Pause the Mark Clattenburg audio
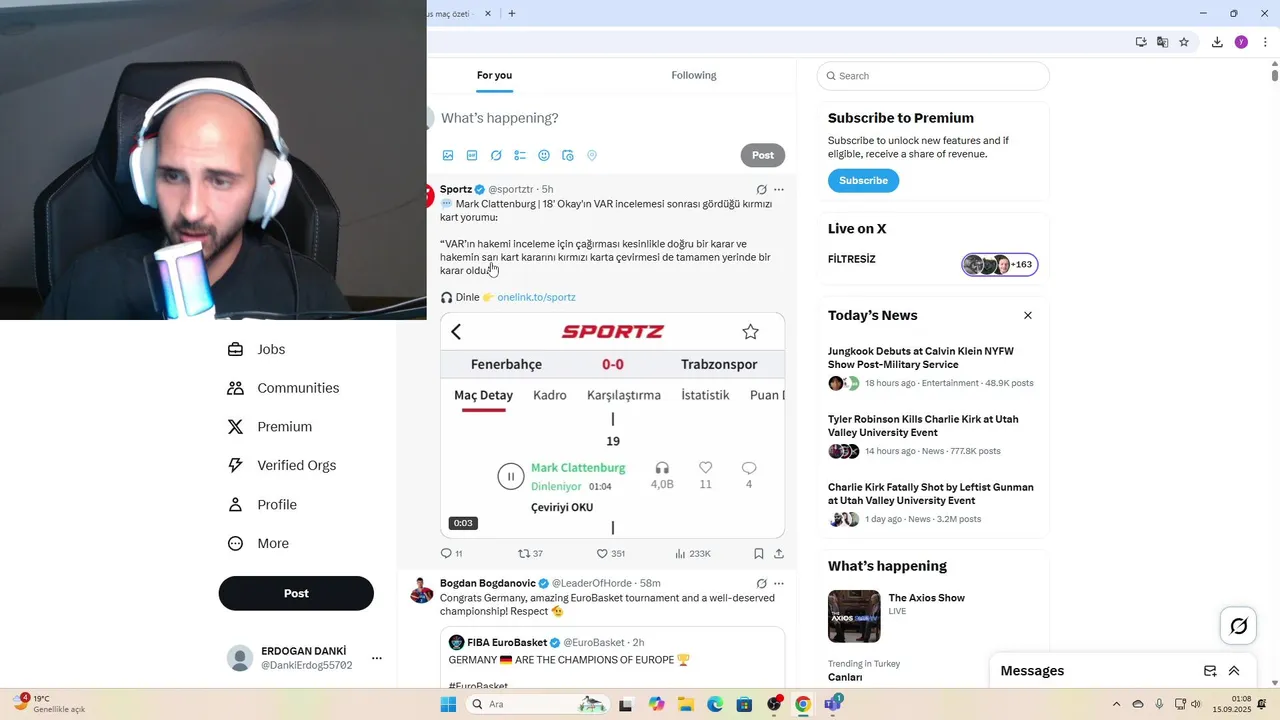This screenshot has height=720, width=1280. [x=511, y=476]
